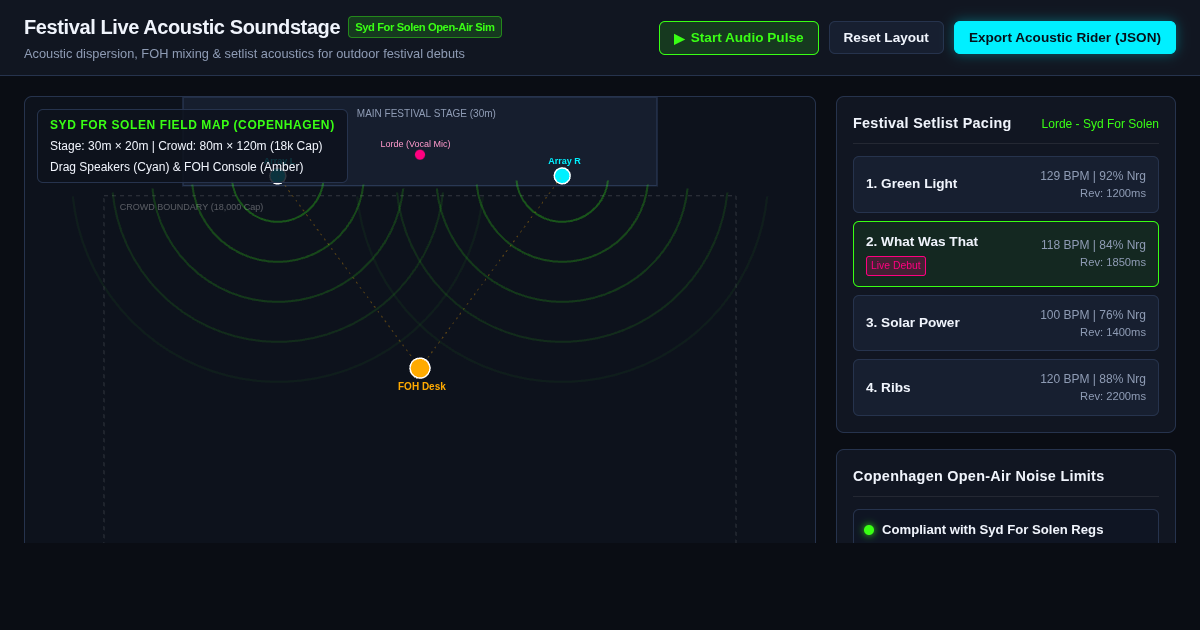Click the '120 BPM | 88% Nrg' value
Viewport: 1200px width, 630px height.
1093,379
